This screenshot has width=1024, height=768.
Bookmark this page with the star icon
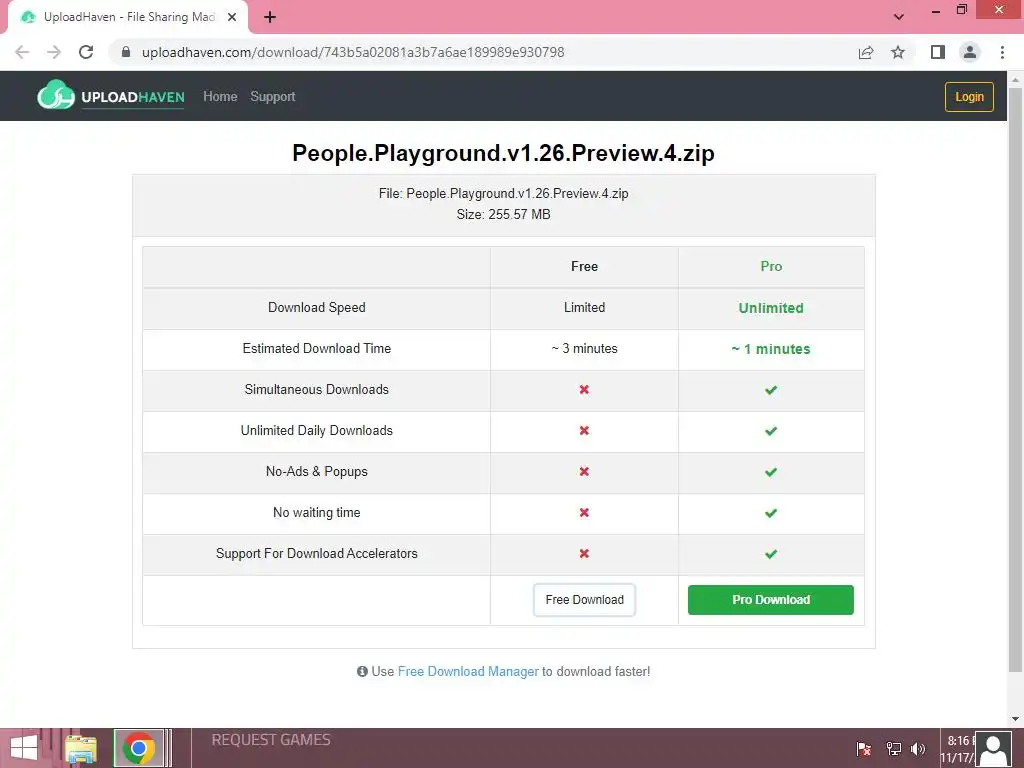pyautogui.click(x=898, y=52)
